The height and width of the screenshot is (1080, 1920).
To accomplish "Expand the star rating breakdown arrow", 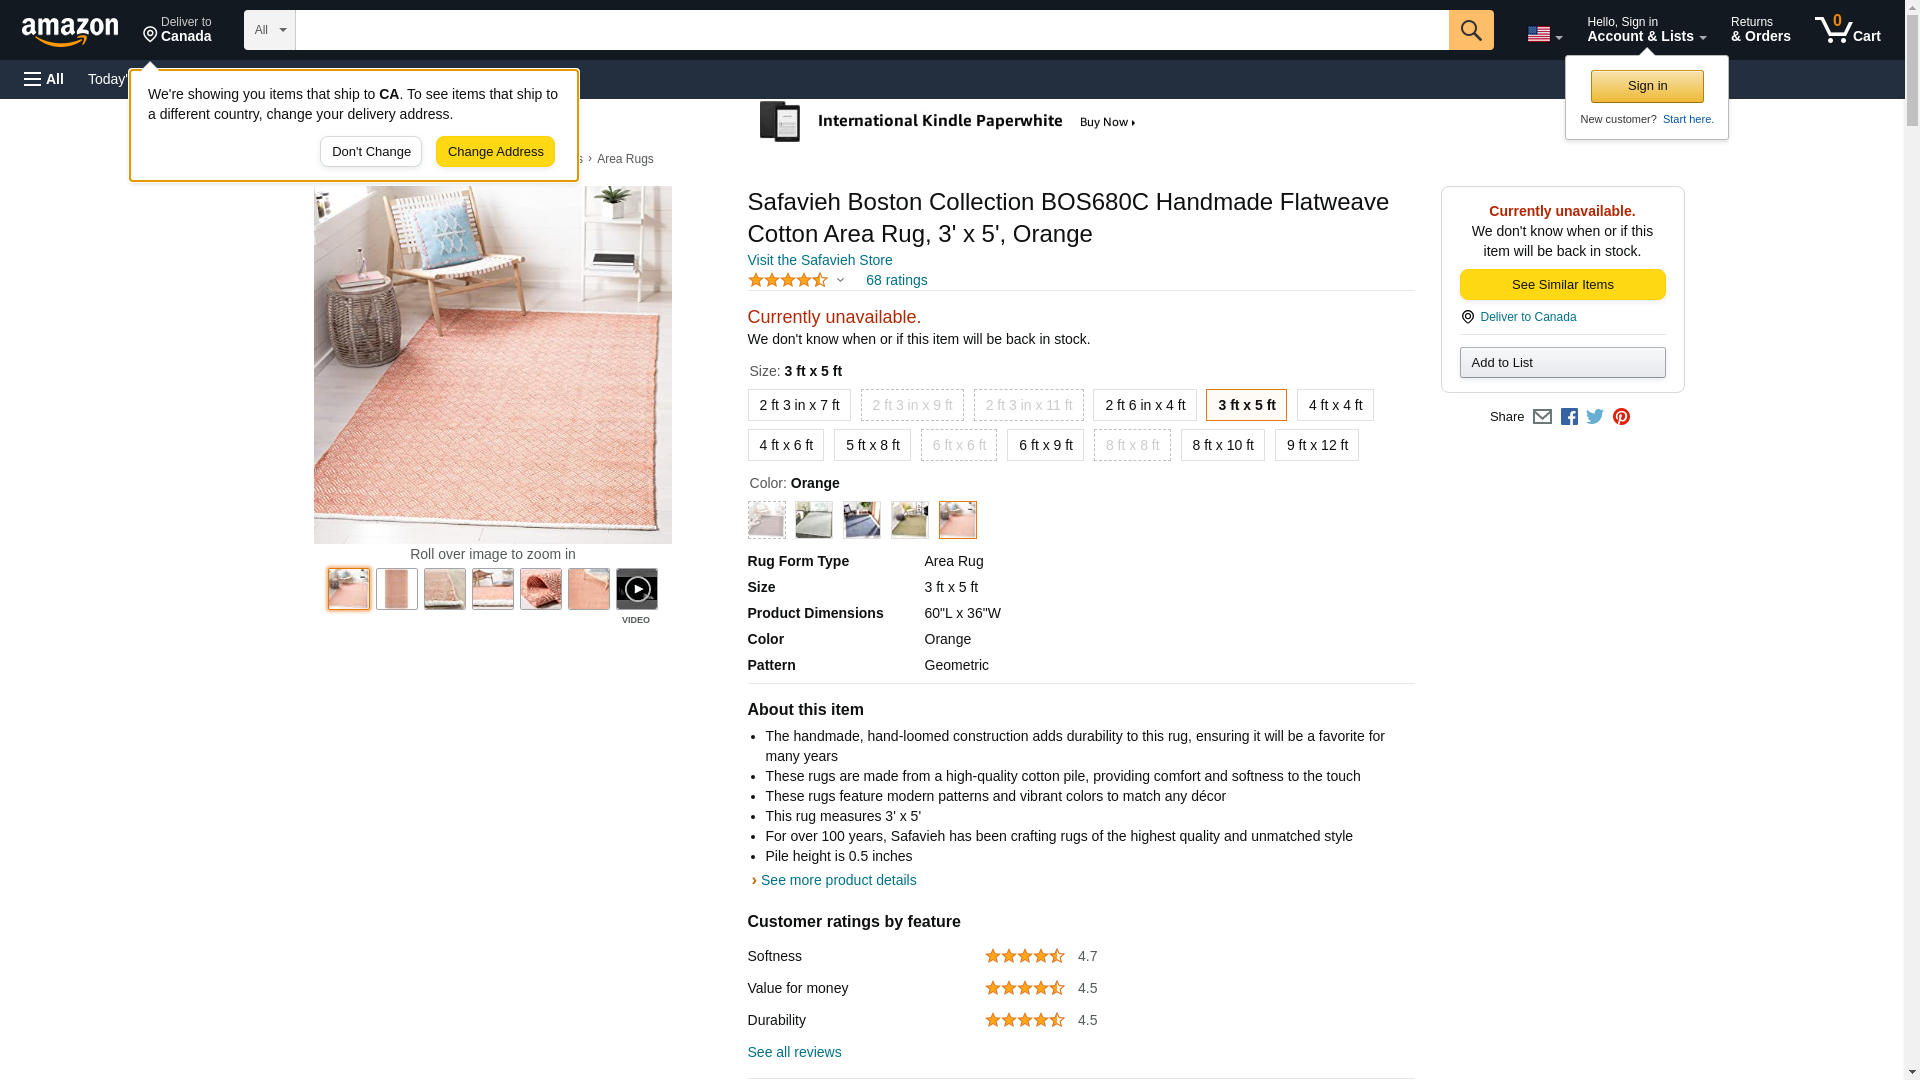I will tap(840, 281).
